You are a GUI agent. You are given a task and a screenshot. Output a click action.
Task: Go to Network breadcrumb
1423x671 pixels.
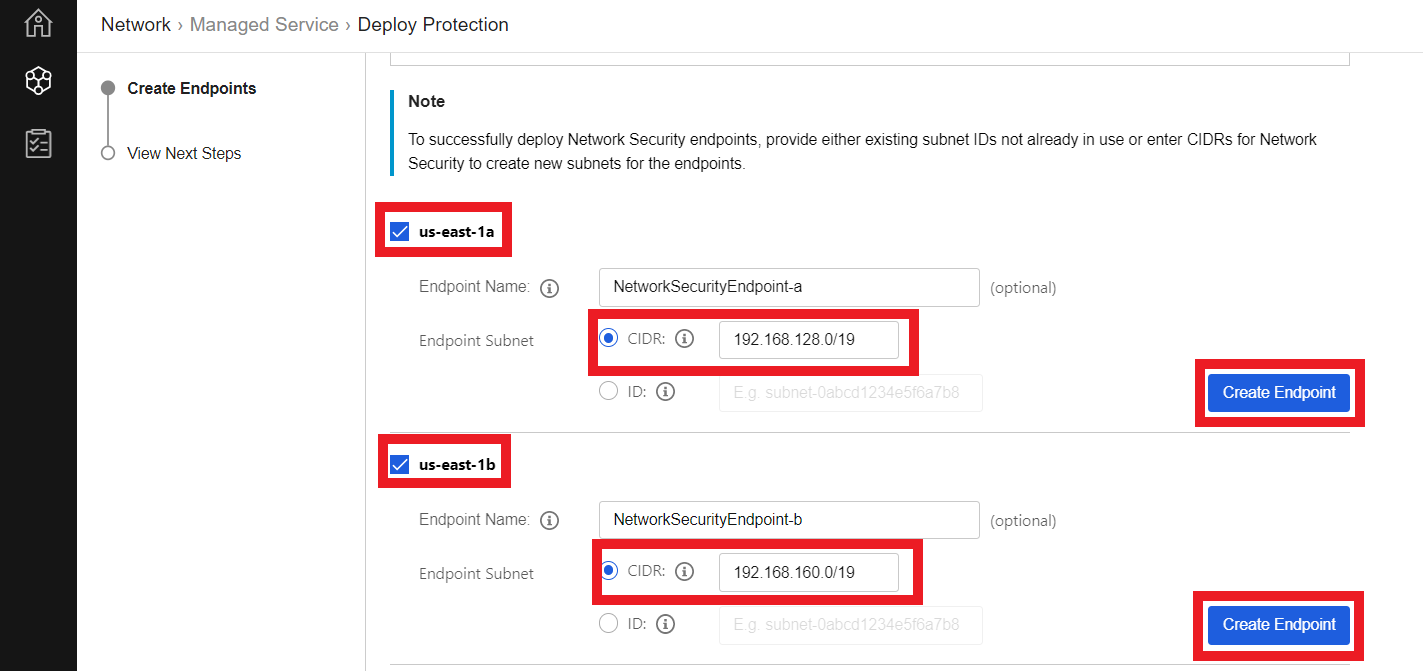(x=136, y=25)
